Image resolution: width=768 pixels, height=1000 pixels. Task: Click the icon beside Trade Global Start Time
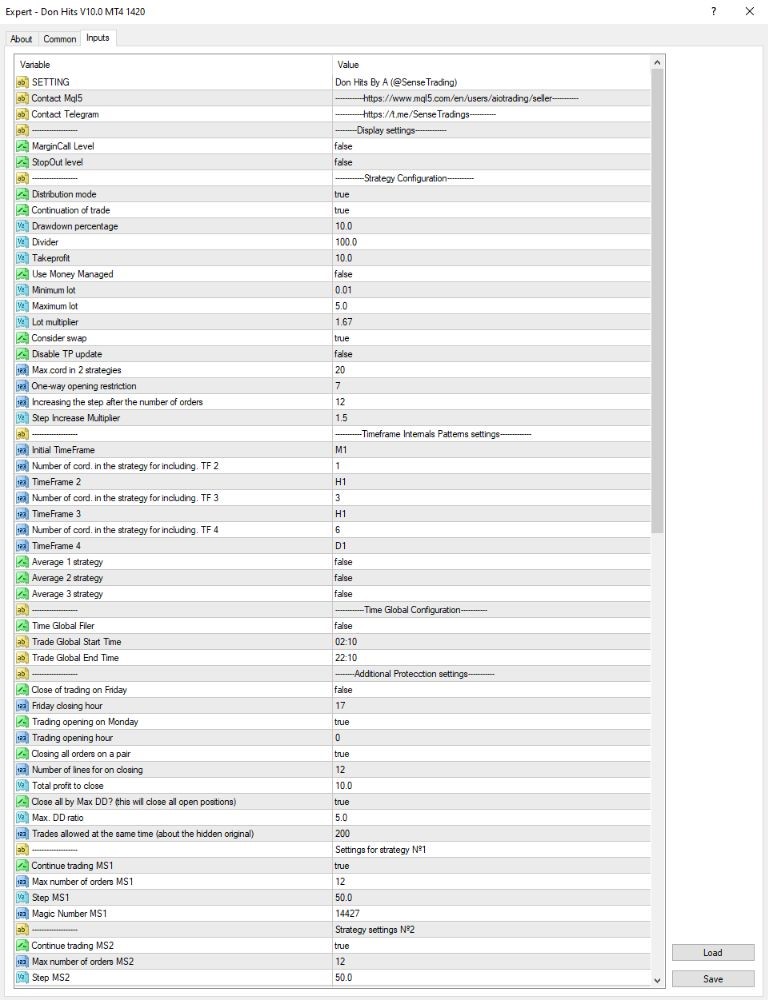click(x=22, y=642)
